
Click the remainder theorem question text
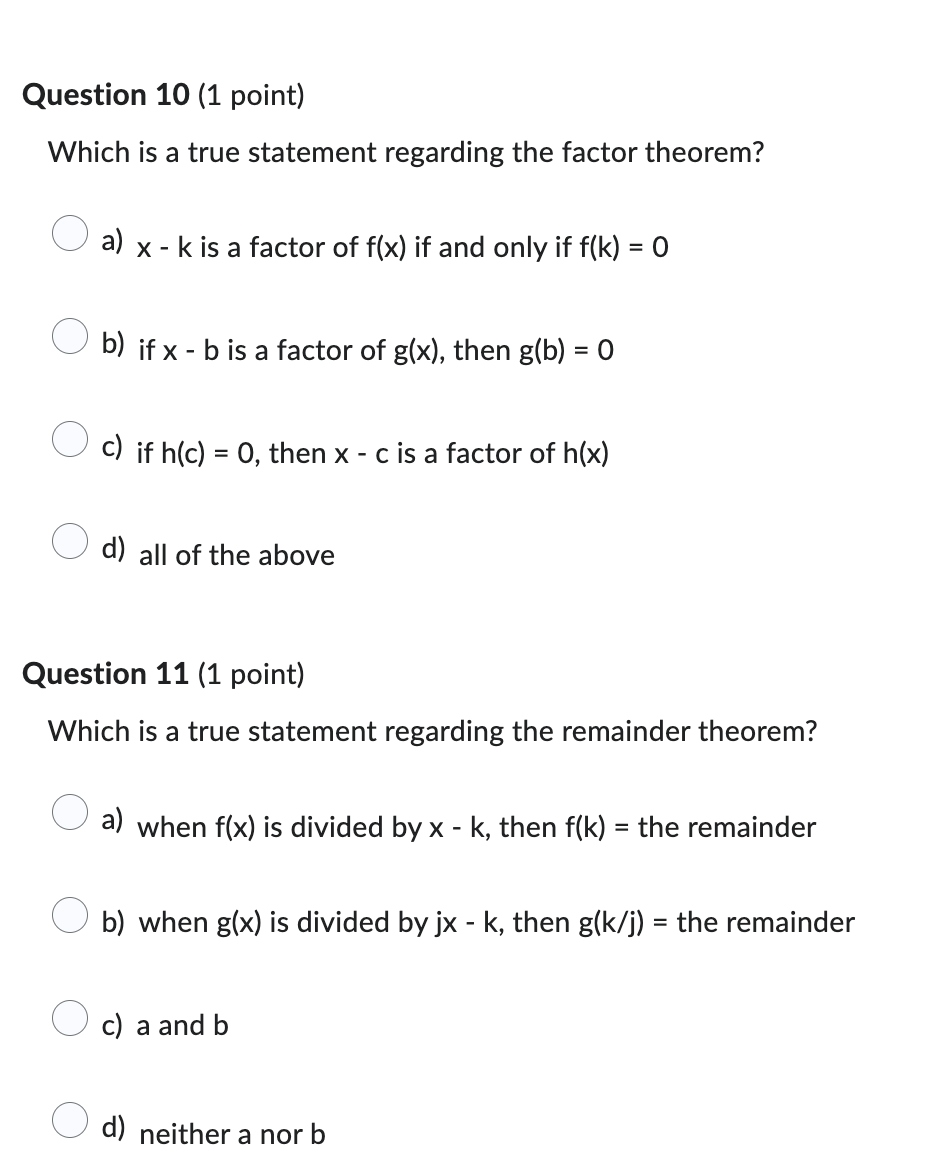tap(432, 731)
